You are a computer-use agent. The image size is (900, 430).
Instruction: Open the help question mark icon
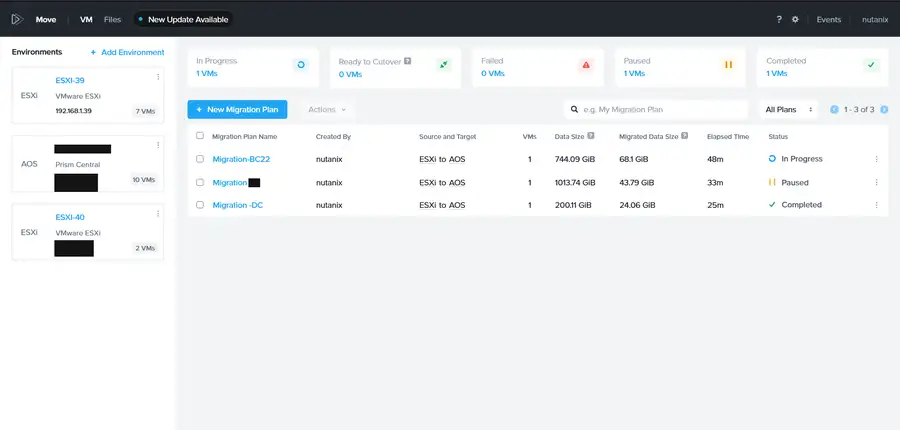click(779, 20)
